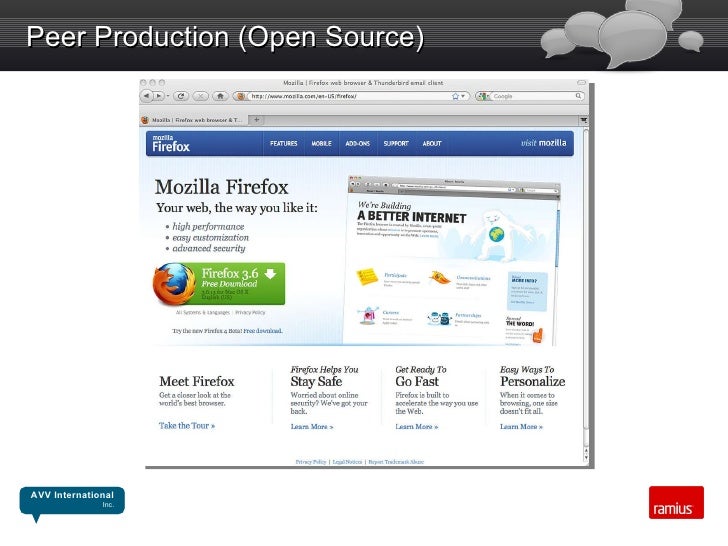728x546 pixels.
Task: Open the SUPPORT nav item
Action: tap(396, 143)
